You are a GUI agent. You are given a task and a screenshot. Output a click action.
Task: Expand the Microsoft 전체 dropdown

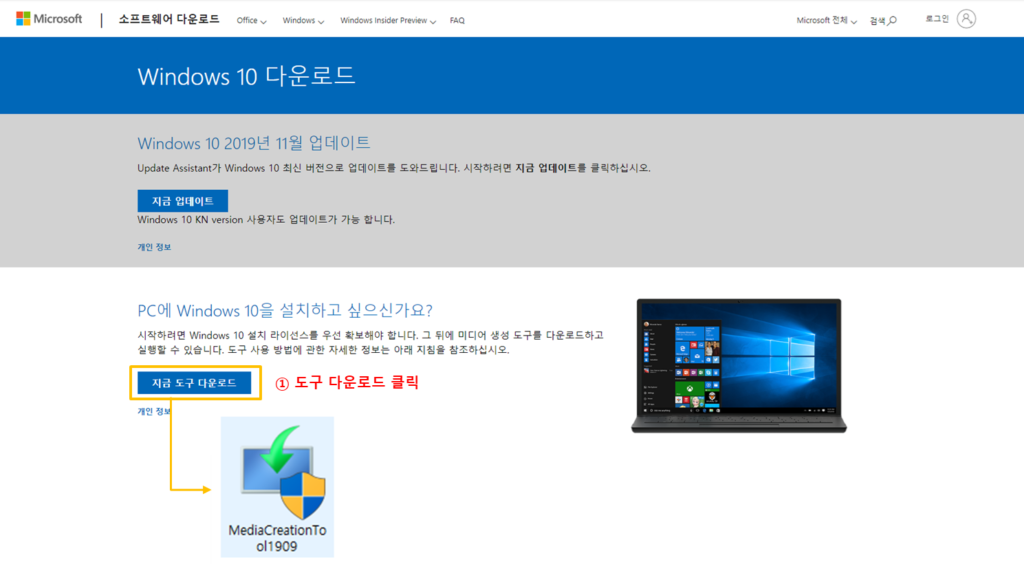(826, 21)
